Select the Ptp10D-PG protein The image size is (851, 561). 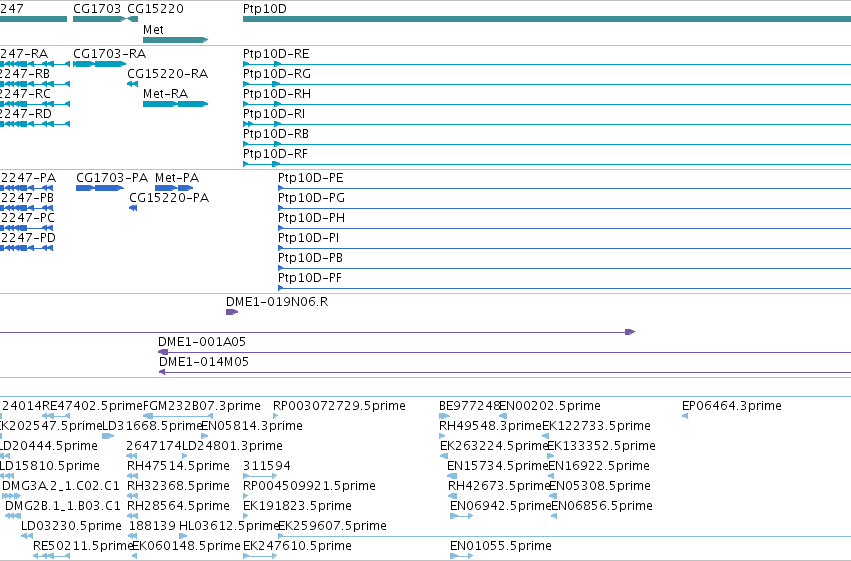pos(564,208)
